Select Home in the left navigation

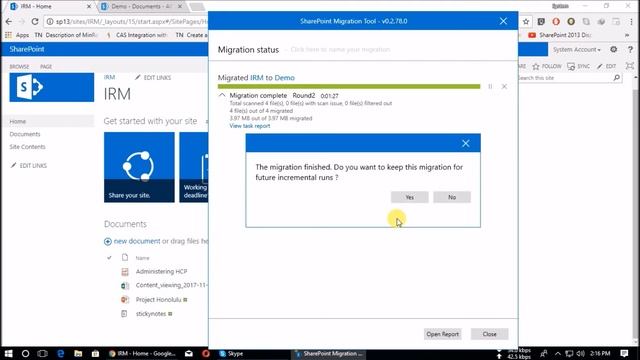pyautogui.click(x=18, y=121)
